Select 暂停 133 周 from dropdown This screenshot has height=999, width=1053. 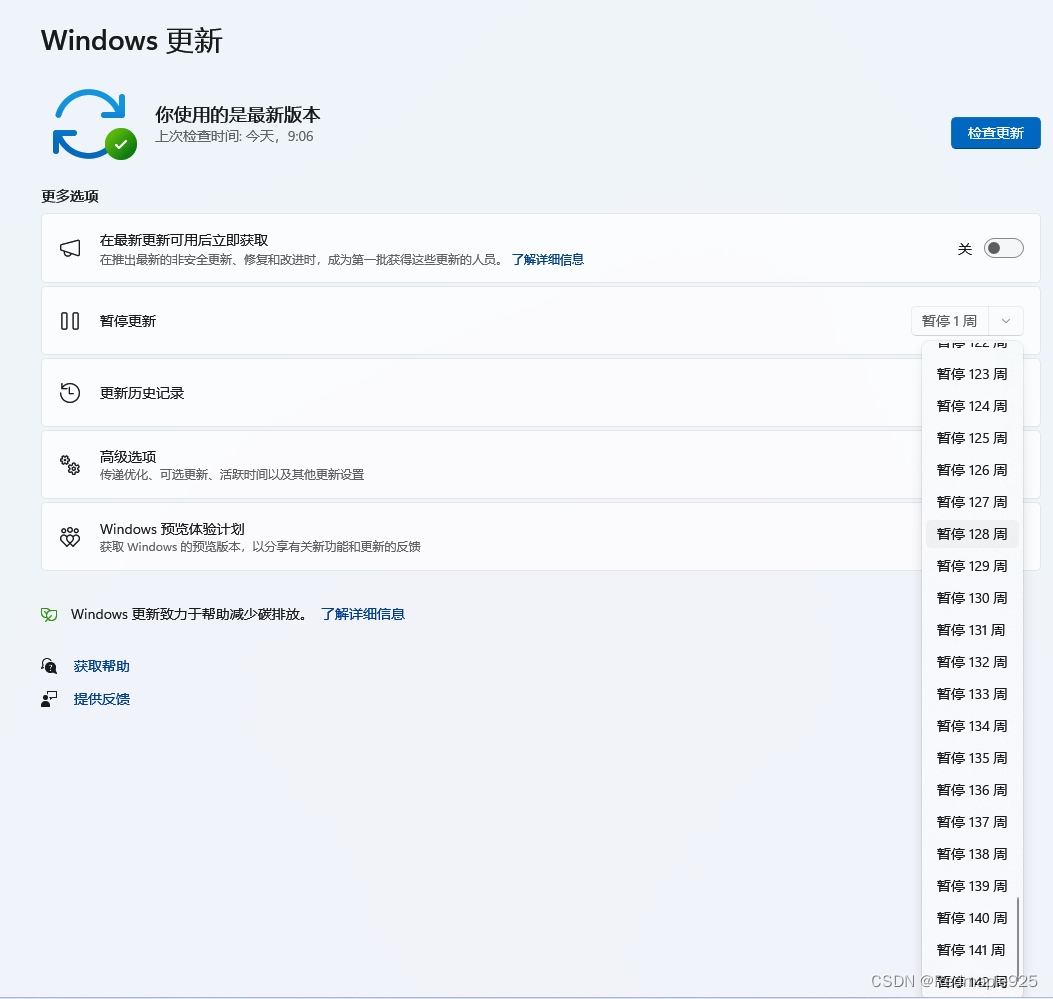[x=972, y=694]
